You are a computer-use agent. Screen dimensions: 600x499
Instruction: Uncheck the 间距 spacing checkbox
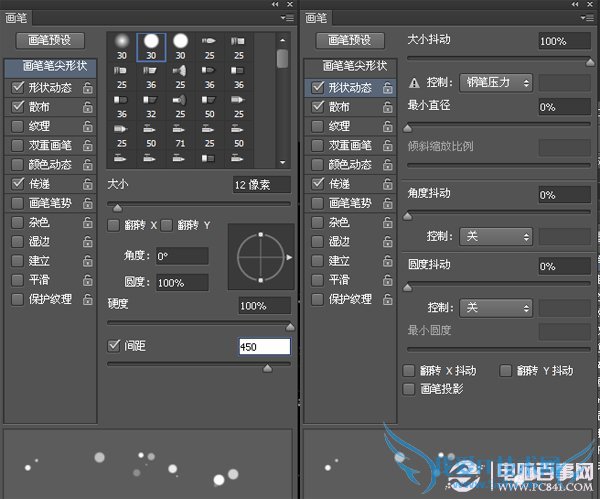pyautogui.click(x=114, y=346)
